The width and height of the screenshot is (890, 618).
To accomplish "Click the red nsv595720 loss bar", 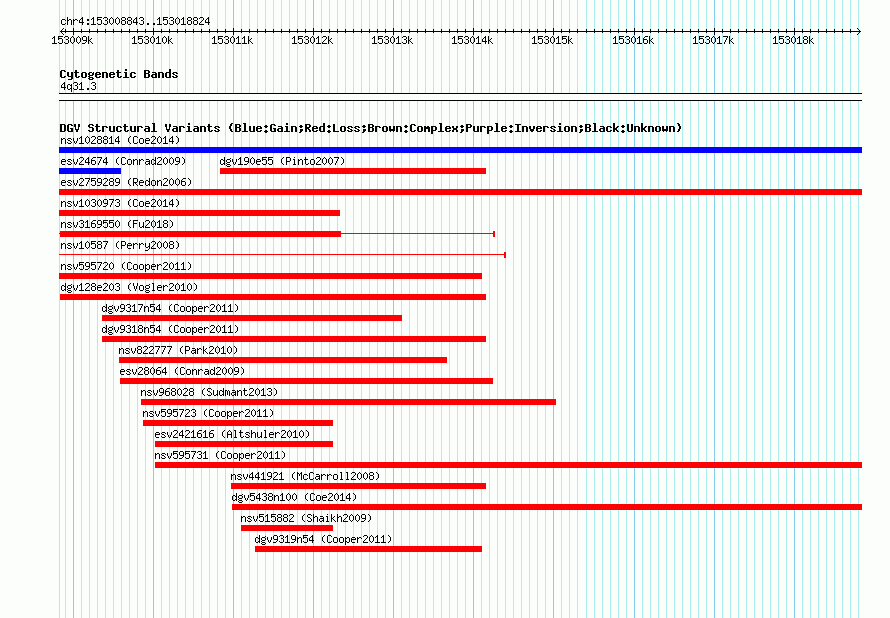I will tap(271, 276).
